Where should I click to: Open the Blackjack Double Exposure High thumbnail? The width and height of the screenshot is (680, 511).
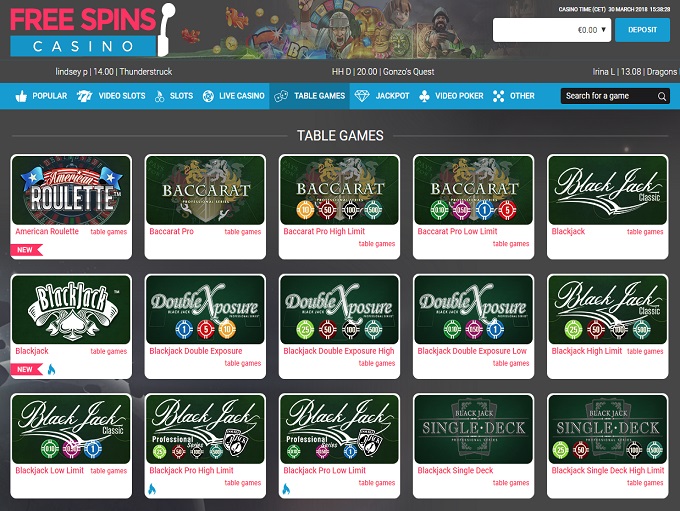(x=340, y=309)
